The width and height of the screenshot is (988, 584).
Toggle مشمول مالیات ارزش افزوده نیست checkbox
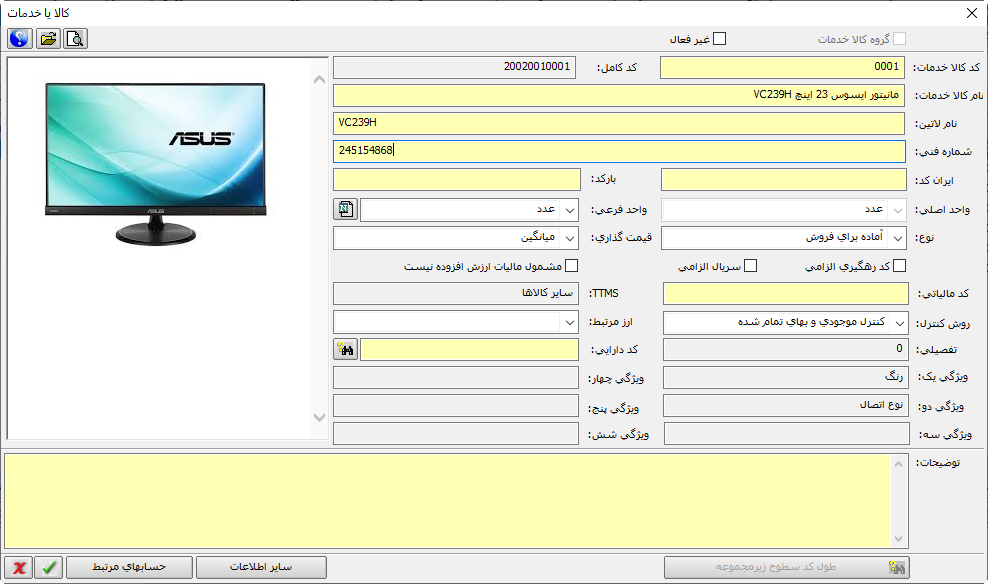pyautogui.click(x=572, y=266)
